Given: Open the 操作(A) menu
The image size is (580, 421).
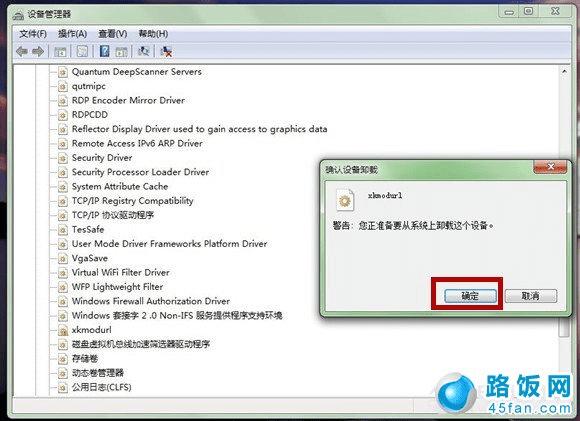Looking at the screenshot, I should pyautogui.click(x=72, y=34).
